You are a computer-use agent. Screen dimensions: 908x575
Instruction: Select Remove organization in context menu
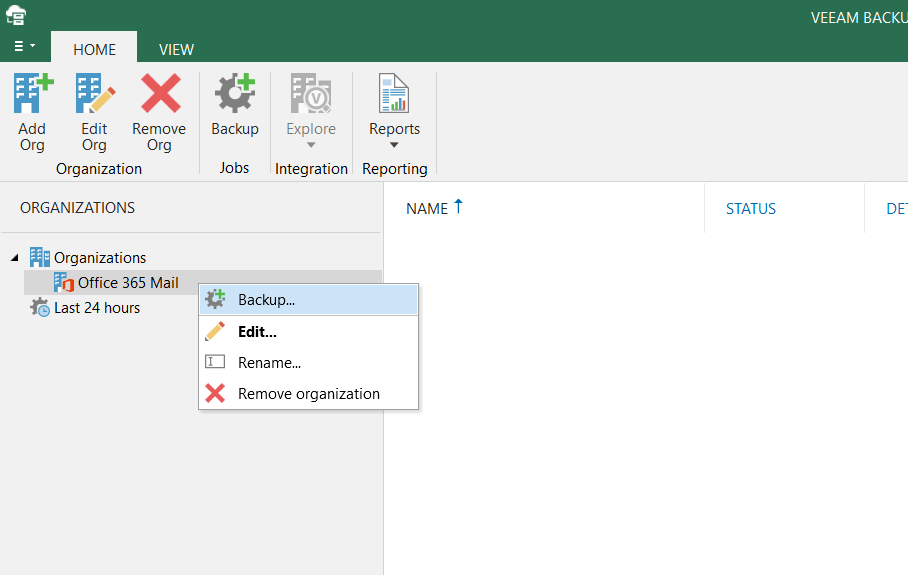308,394
